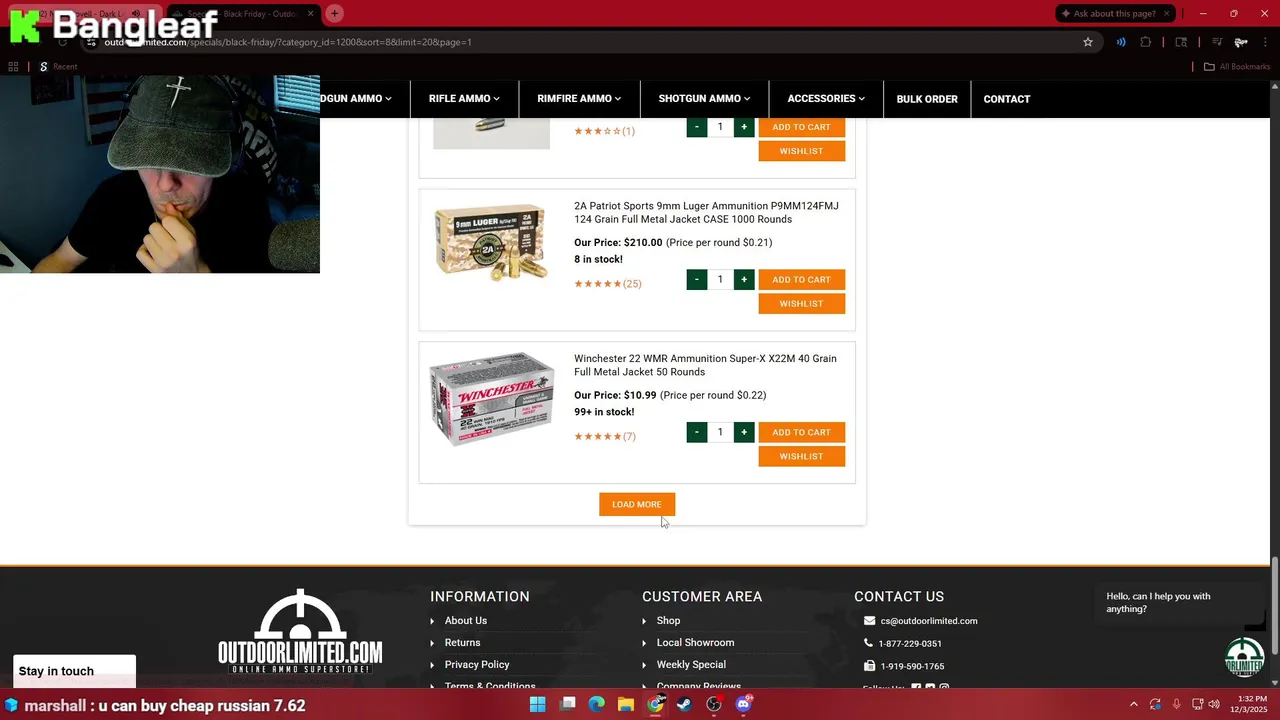Open the Weekly Special footer link

691,665
